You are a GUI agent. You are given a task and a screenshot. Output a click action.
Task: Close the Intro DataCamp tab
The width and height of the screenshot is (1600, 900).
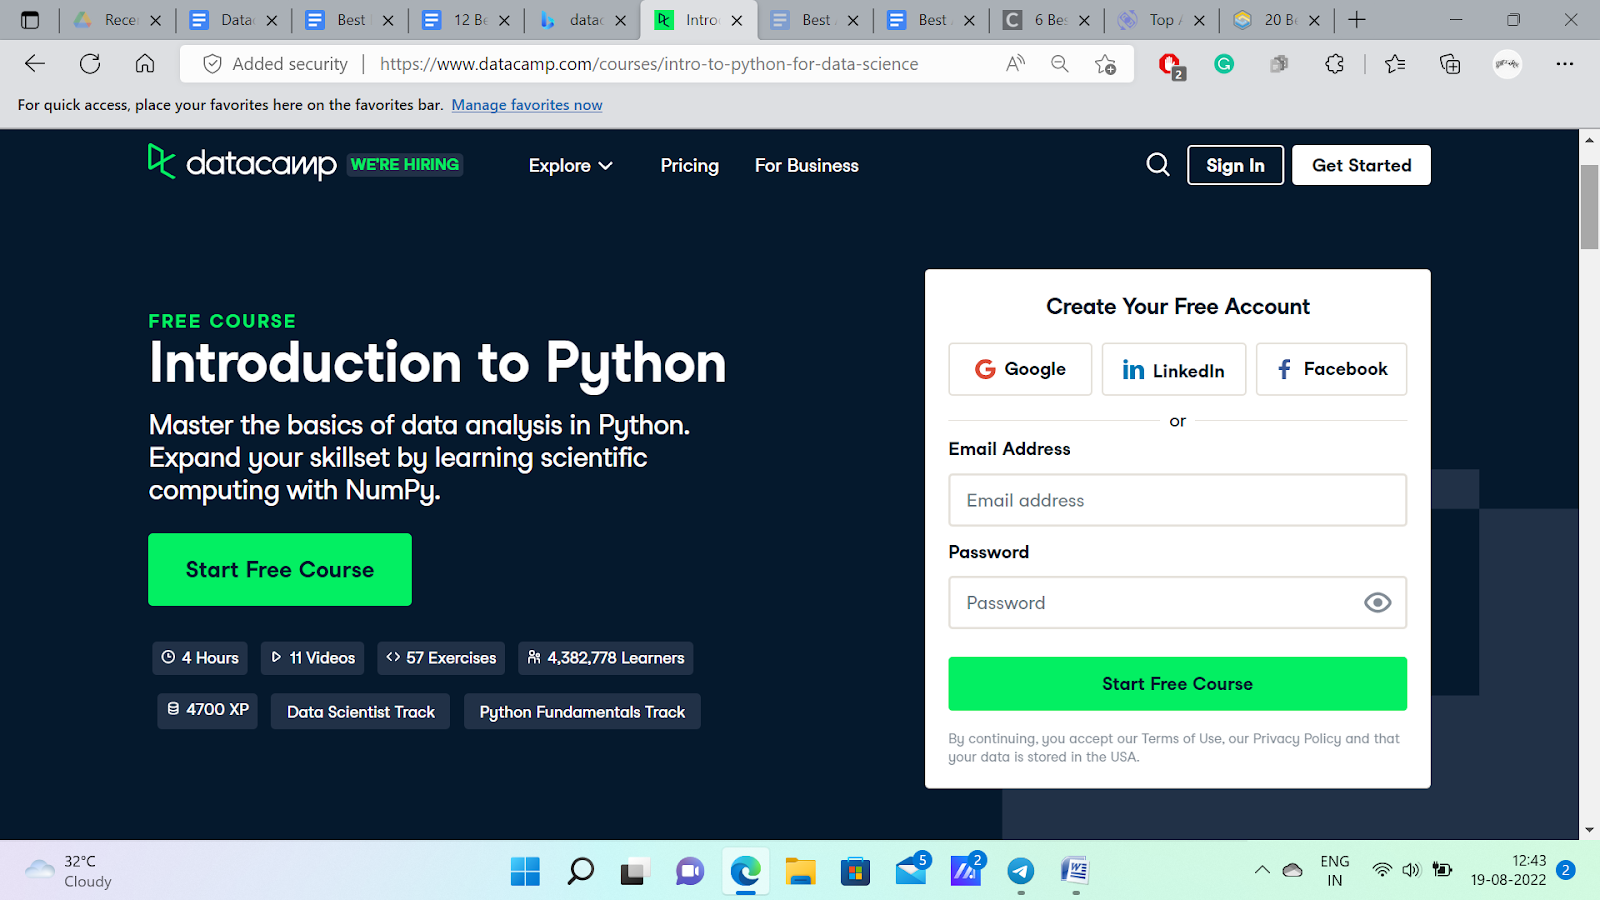click(737, 20)
